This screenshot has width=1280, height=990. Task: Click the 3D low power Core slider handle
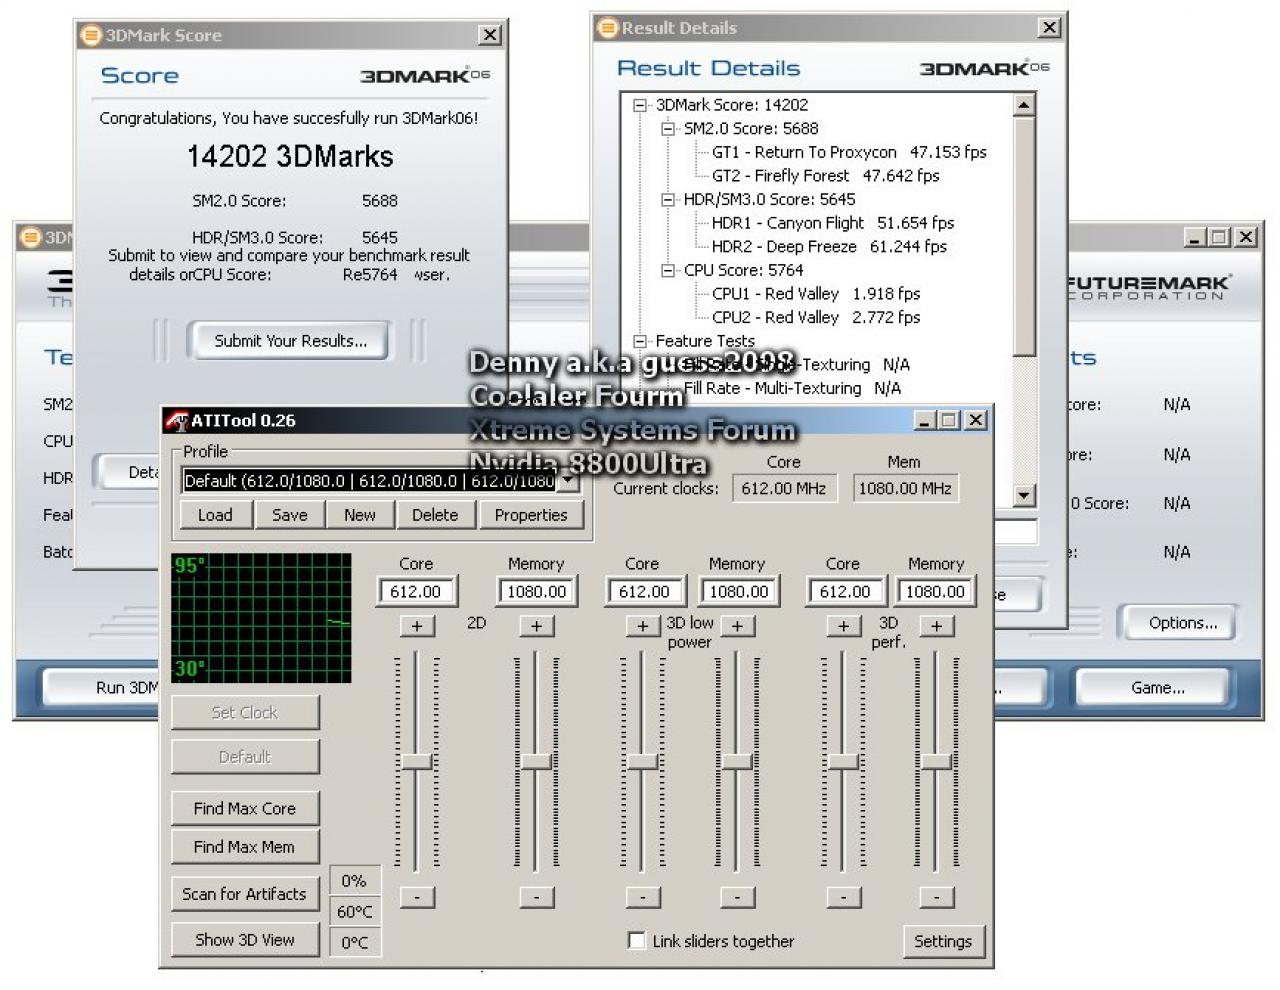pos(642,761)
